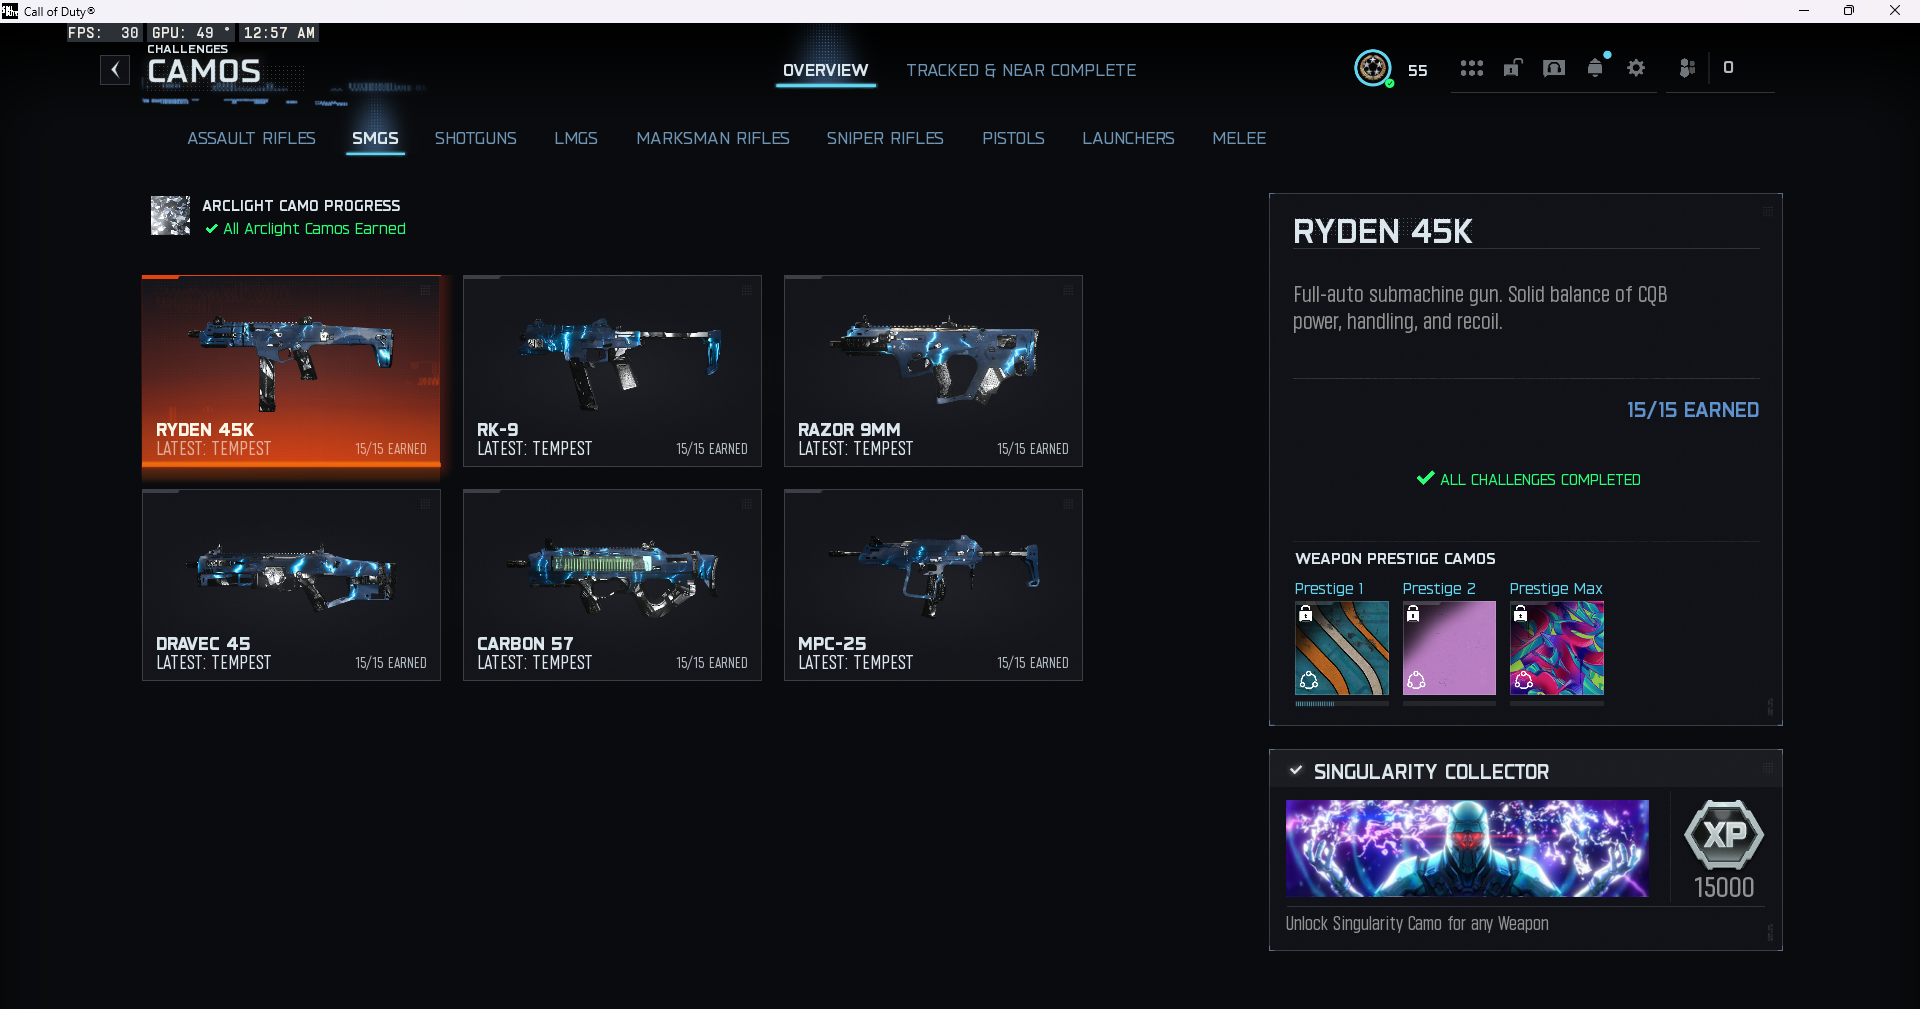Click the 15000 XP reward value
Image resolution: width=1920 pixels, height=1009 pixels.
coord(1724,887)
